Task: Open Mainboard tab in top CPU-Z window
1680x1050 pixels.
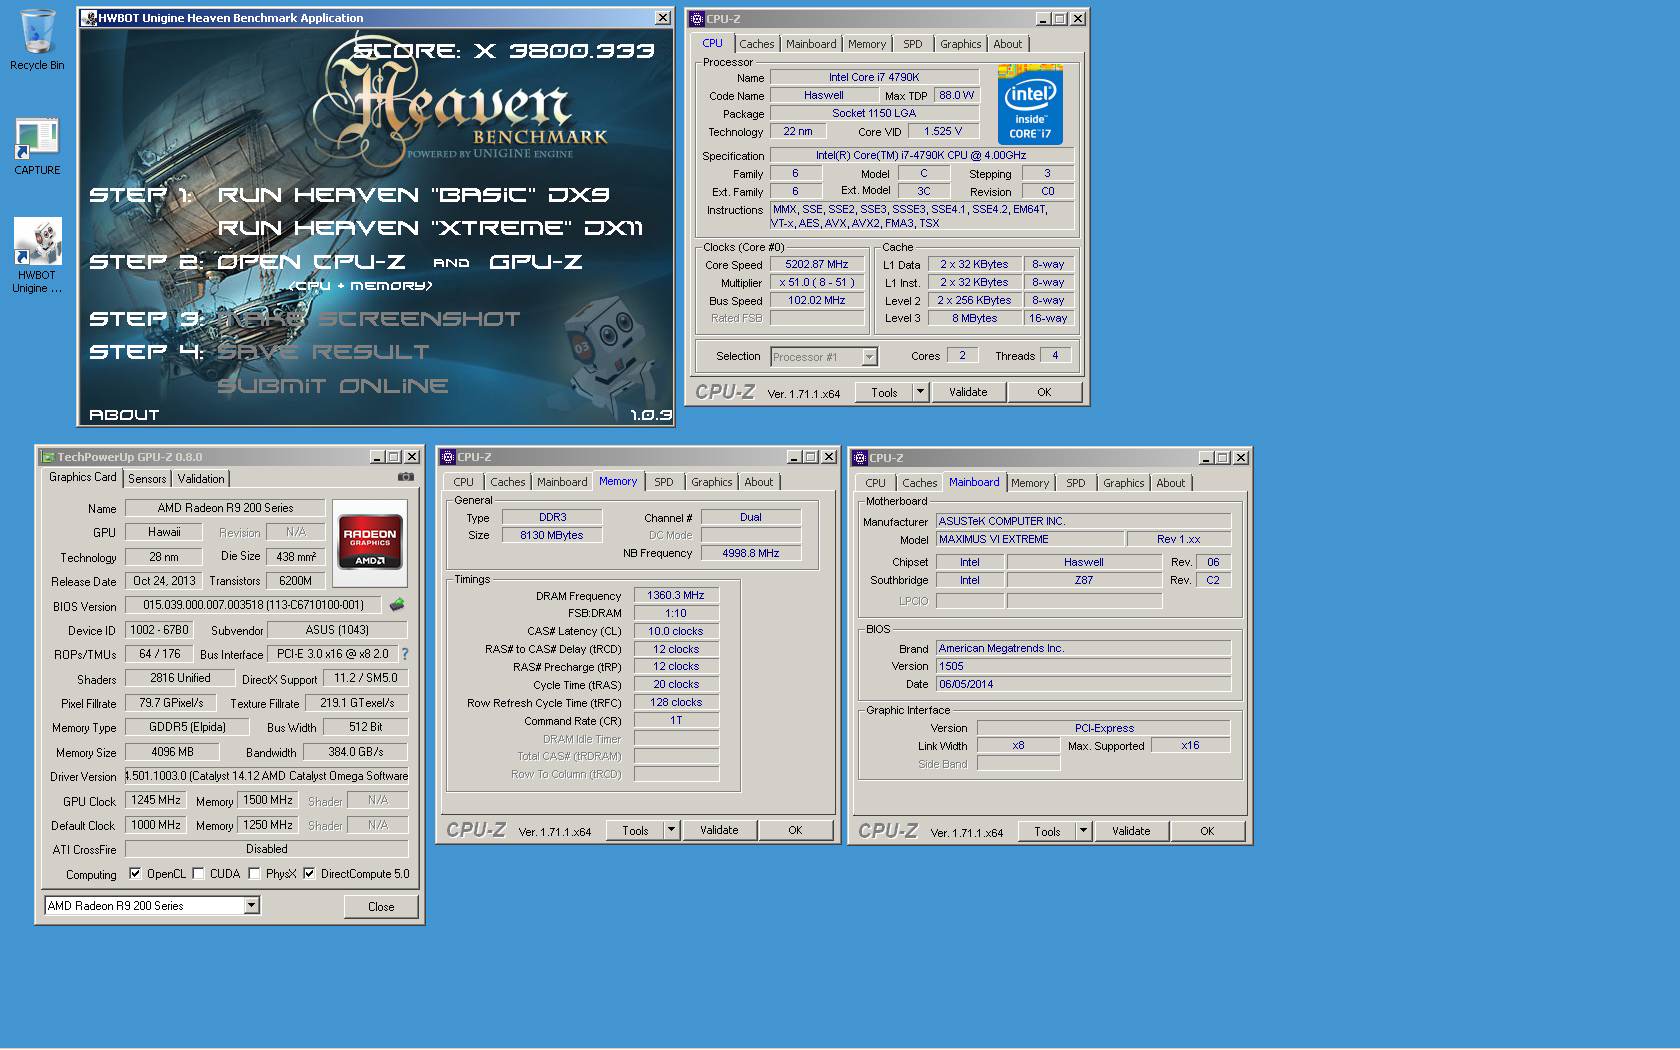Action: click(811, 44)
